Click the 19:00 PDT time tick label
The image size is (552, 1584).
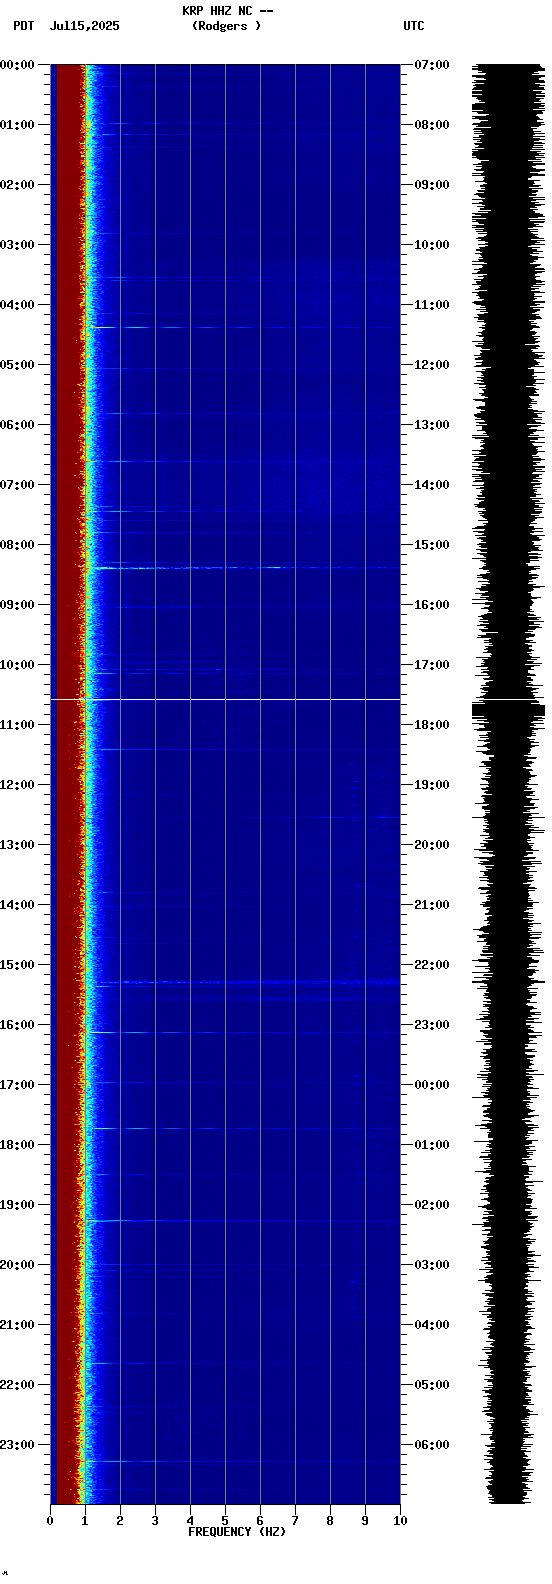17,1205
